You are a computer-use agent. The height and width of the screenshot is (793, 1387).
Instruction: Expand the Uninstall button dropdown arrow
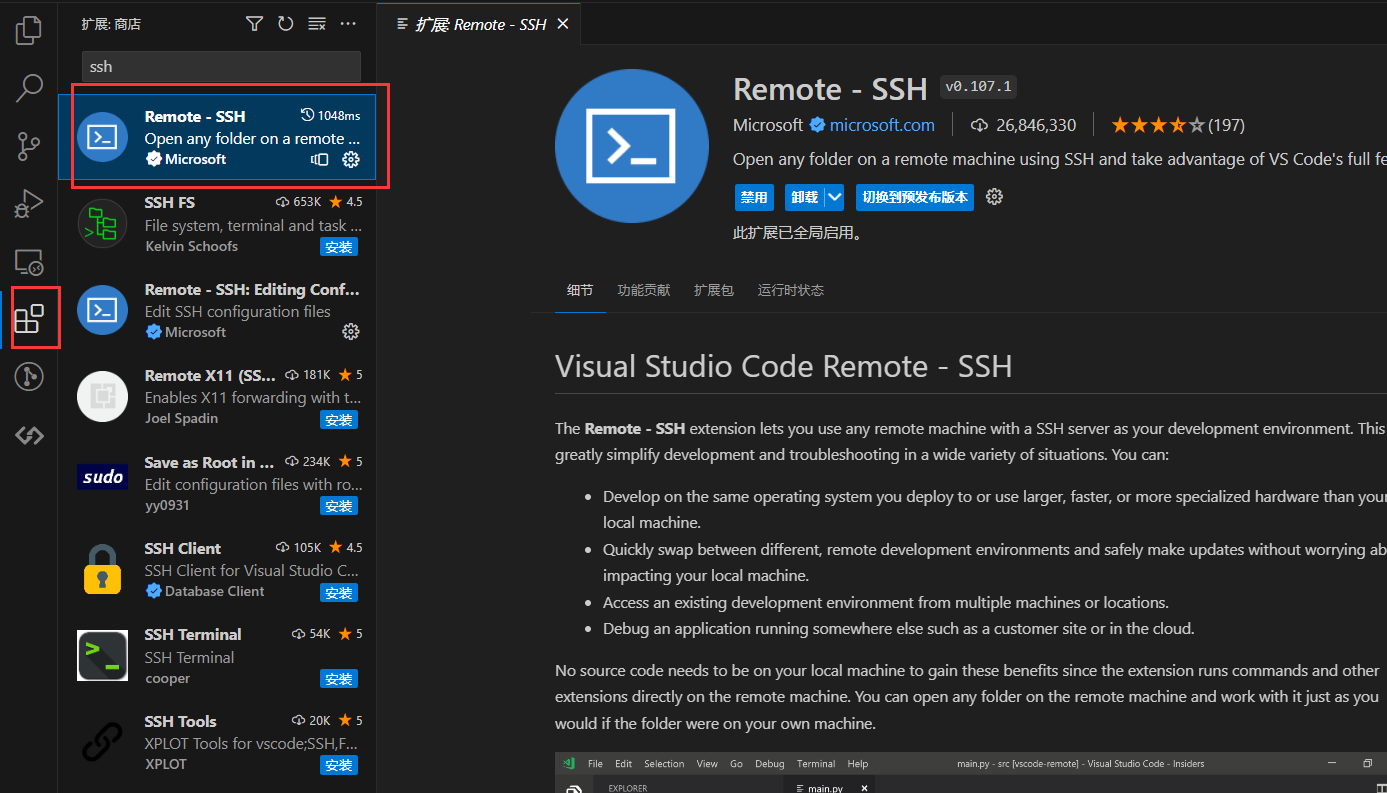[833, 197]
